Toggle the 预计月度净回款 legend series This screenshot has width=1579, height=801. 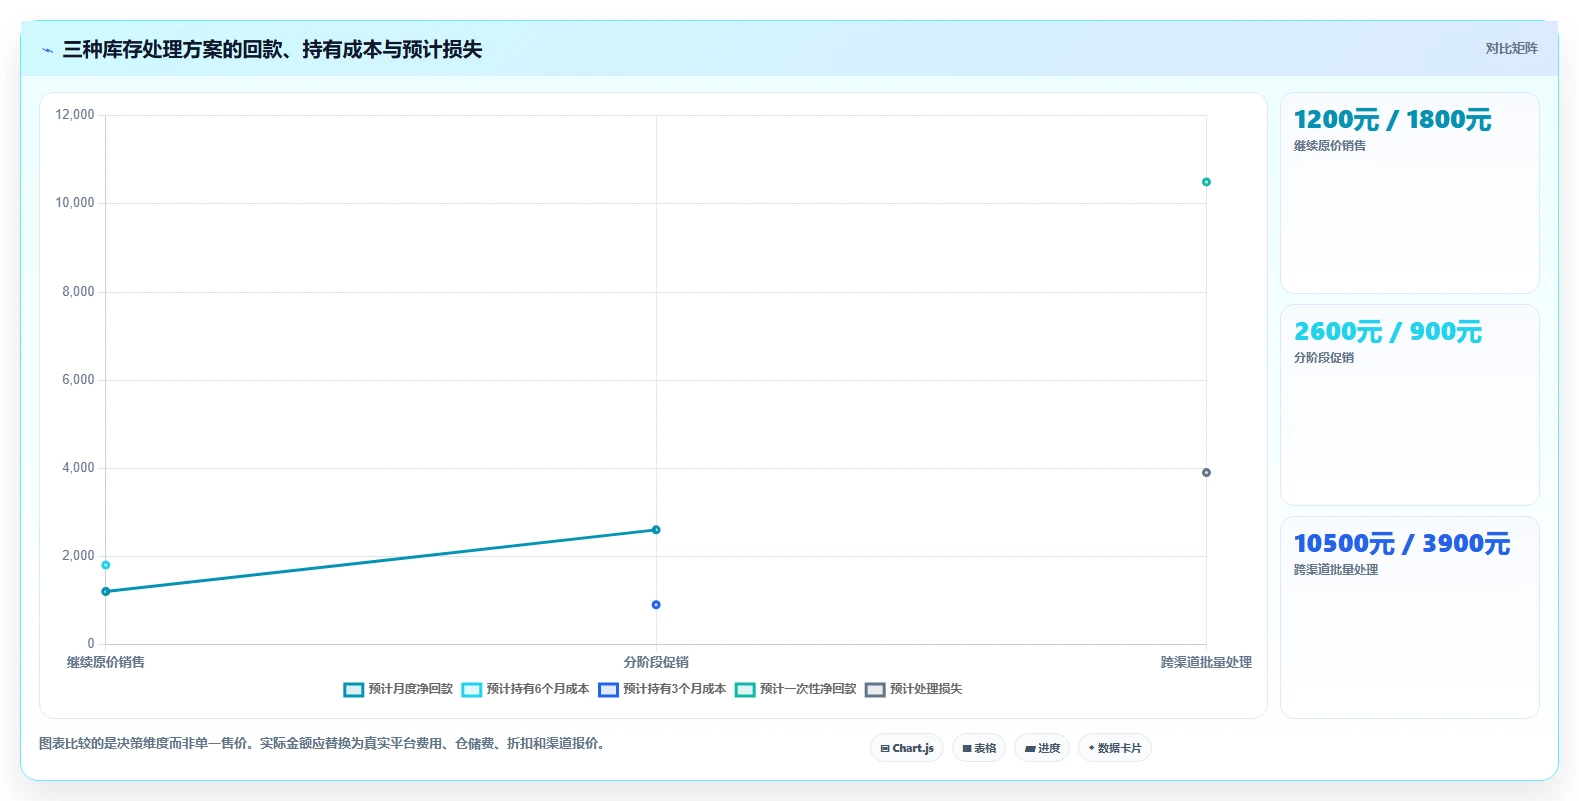[398, 689]
